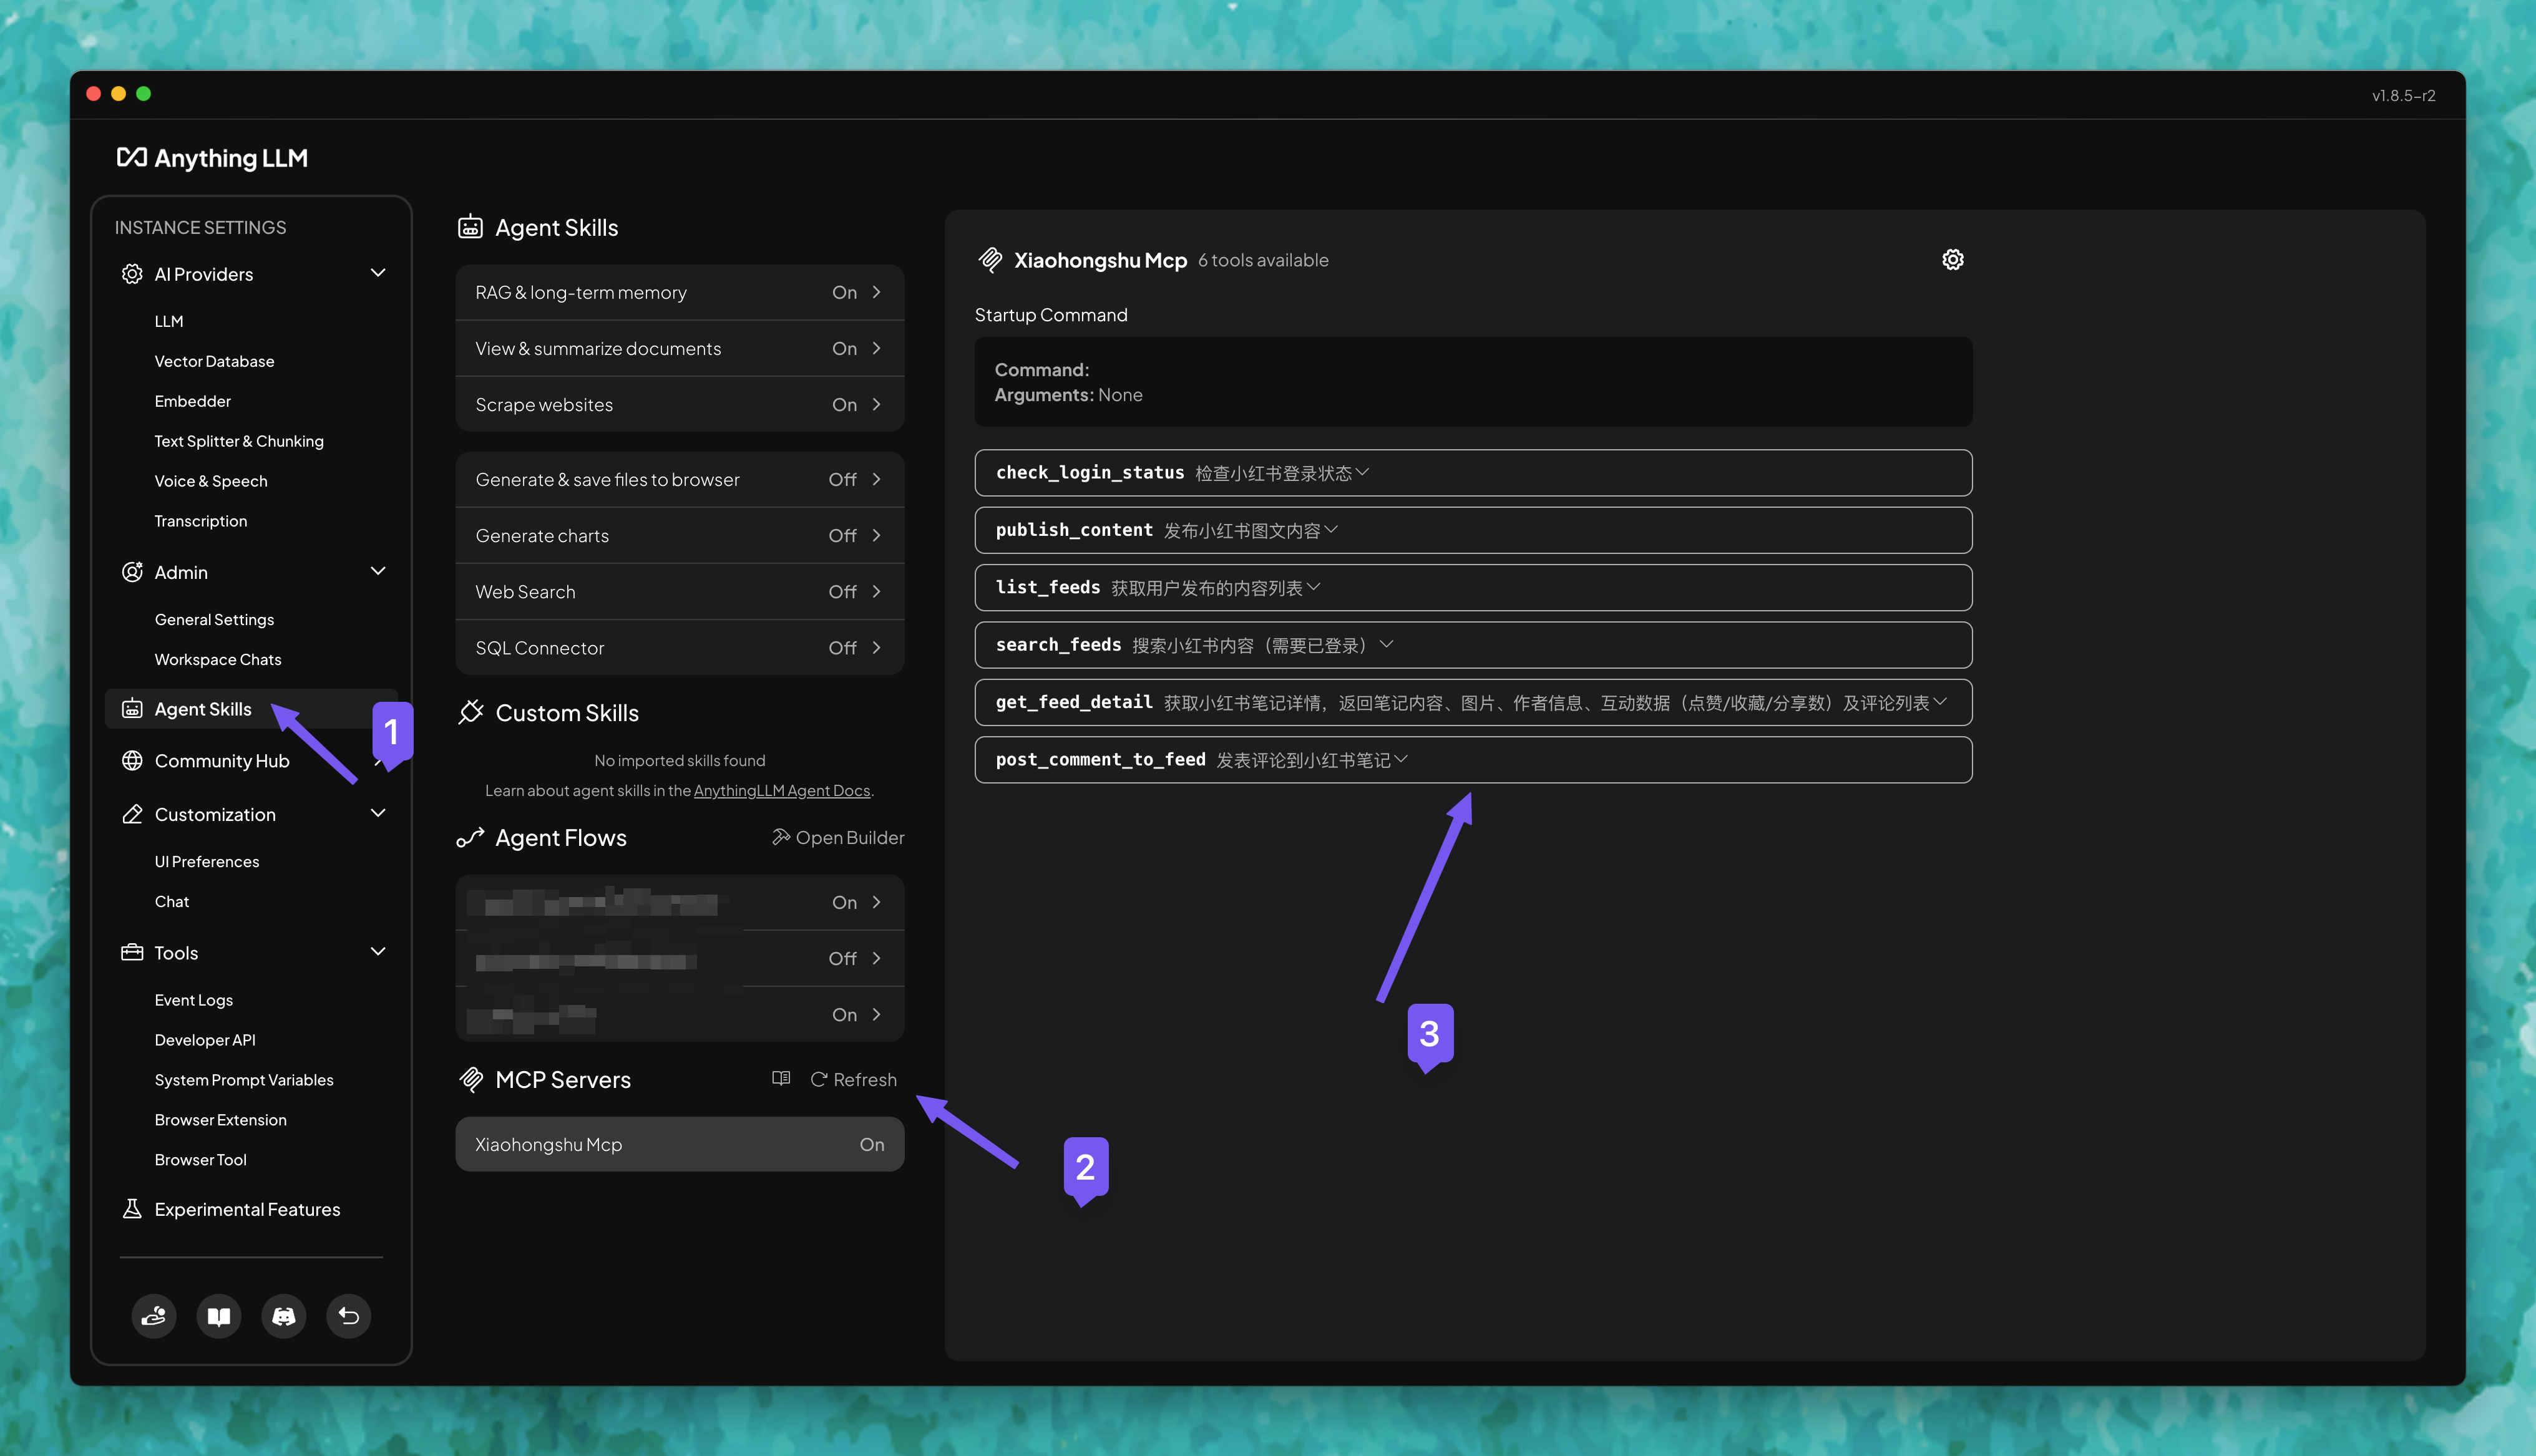Click the Startup Command box

coord(1473,382)
